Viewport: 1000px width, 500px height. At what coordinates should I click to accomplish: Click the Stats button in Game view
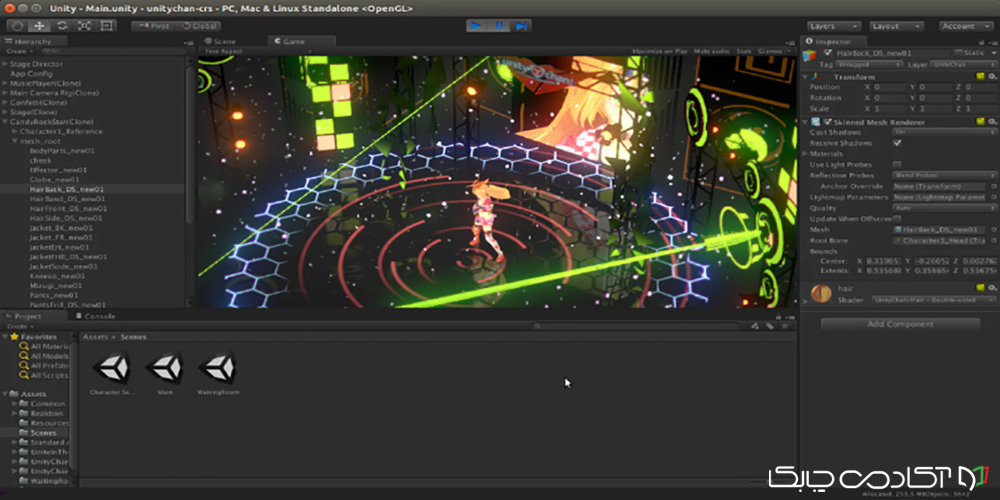[744, 51]
